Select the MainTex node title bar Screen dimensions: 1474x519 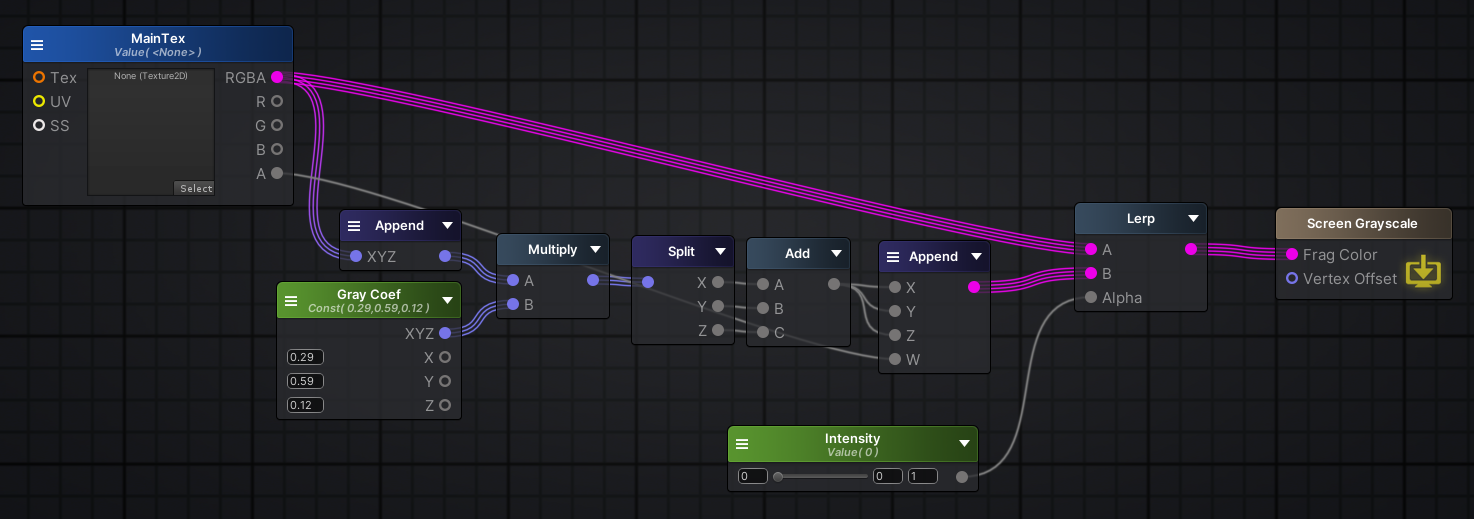coord(158,45)
